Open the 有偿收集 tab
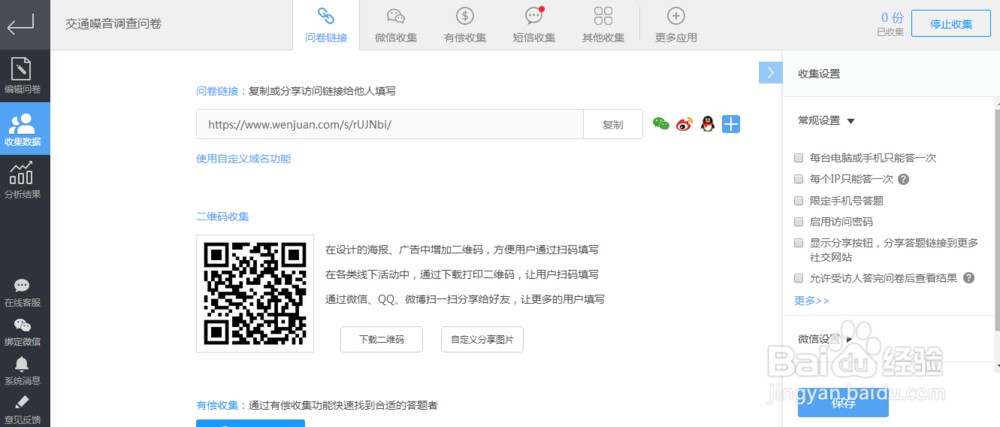 [x=465, y=25]
